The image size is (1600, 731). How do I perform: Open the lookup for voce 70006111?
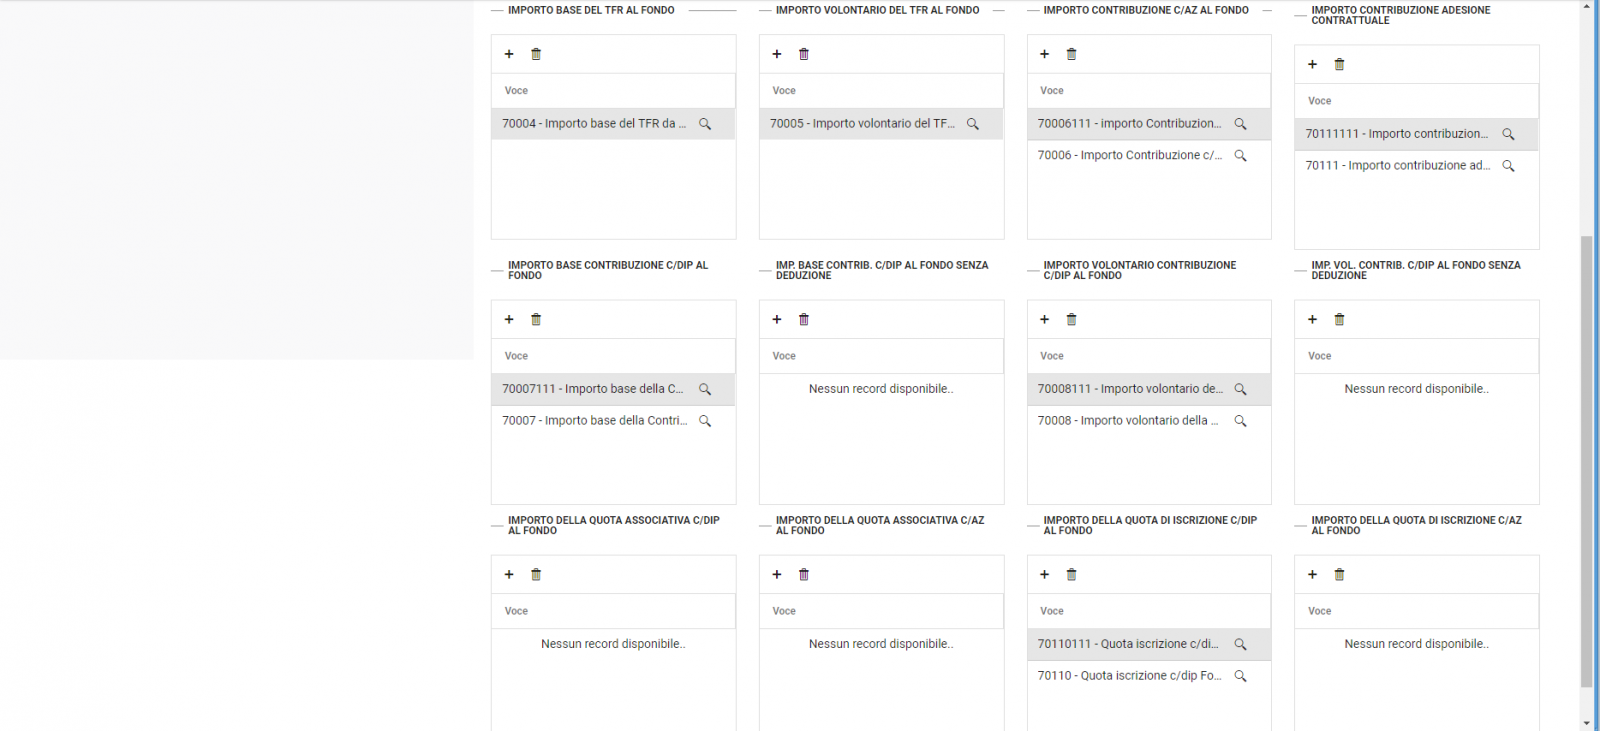click(1241, 124)
